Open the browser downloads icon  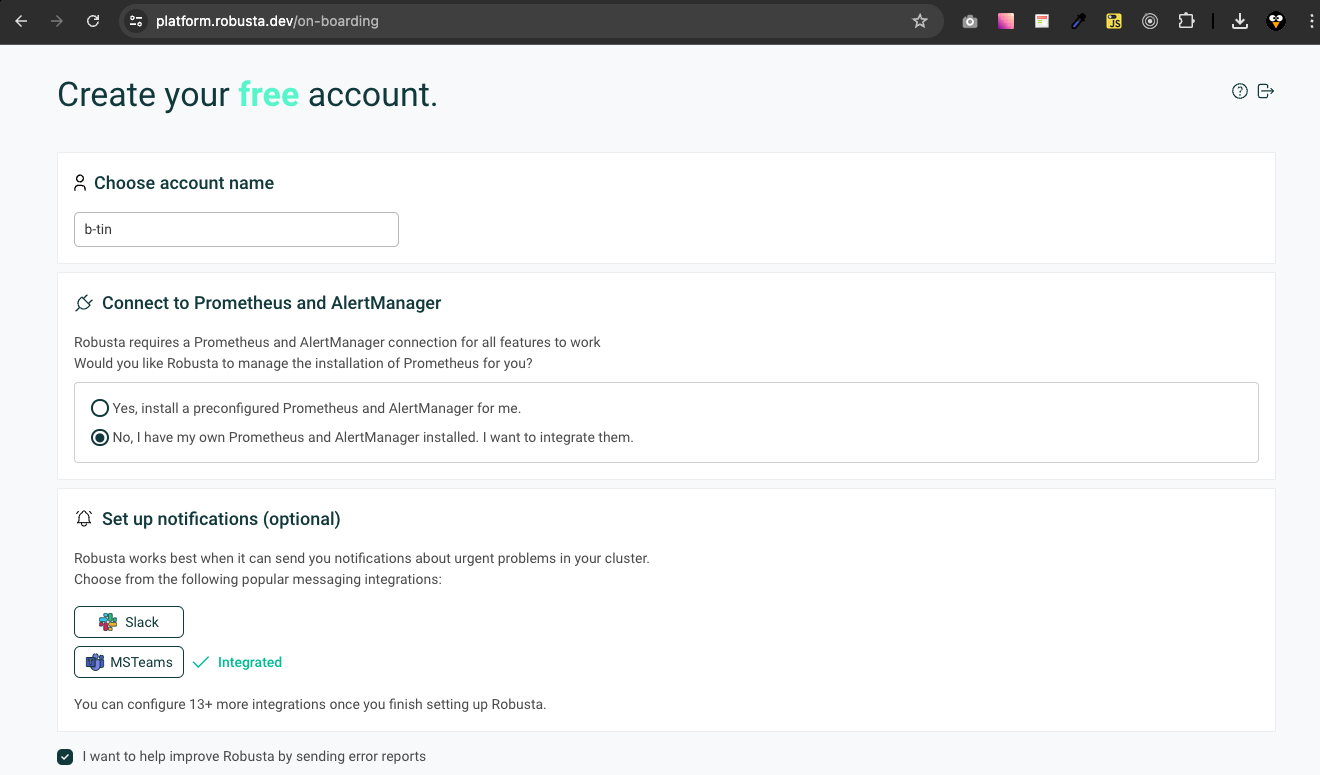click(x=1240, y=21)
